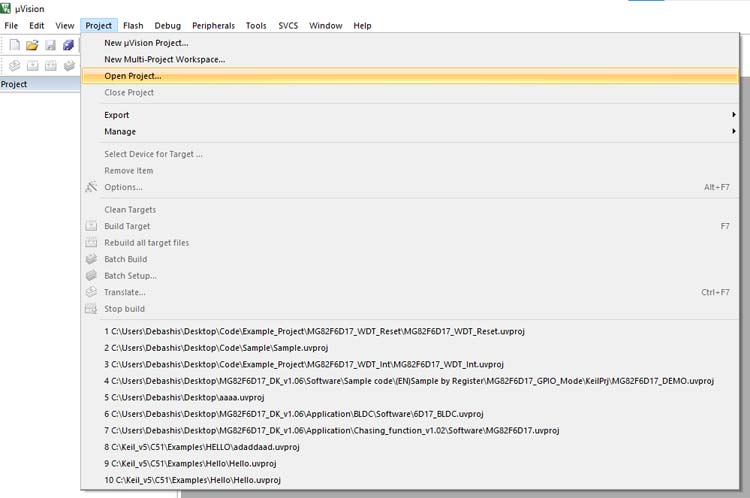Open recent project aaaa.uvproj
750x498 pixels.
(x=410, y=397)
